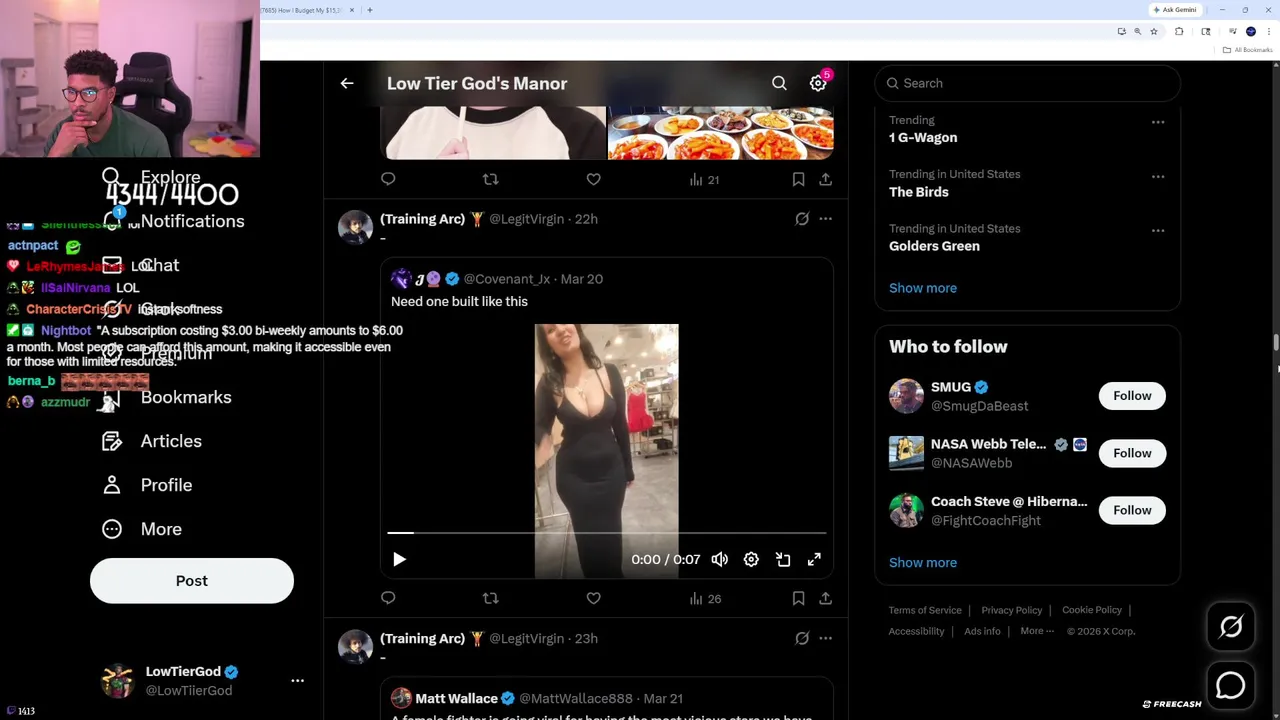
Task: Like the post with 21 views
Action: pyautogui.click(x=593, y=179)
